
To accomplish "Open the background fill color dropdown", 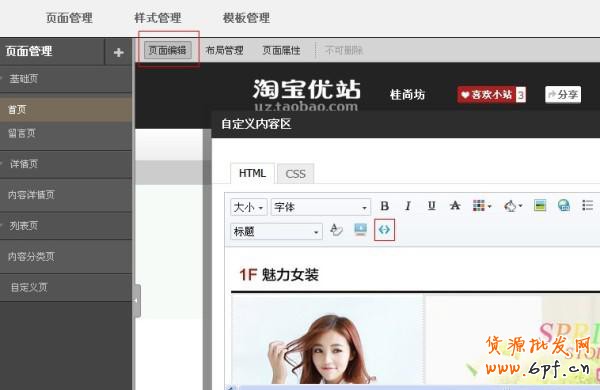I will coord(513,206).
